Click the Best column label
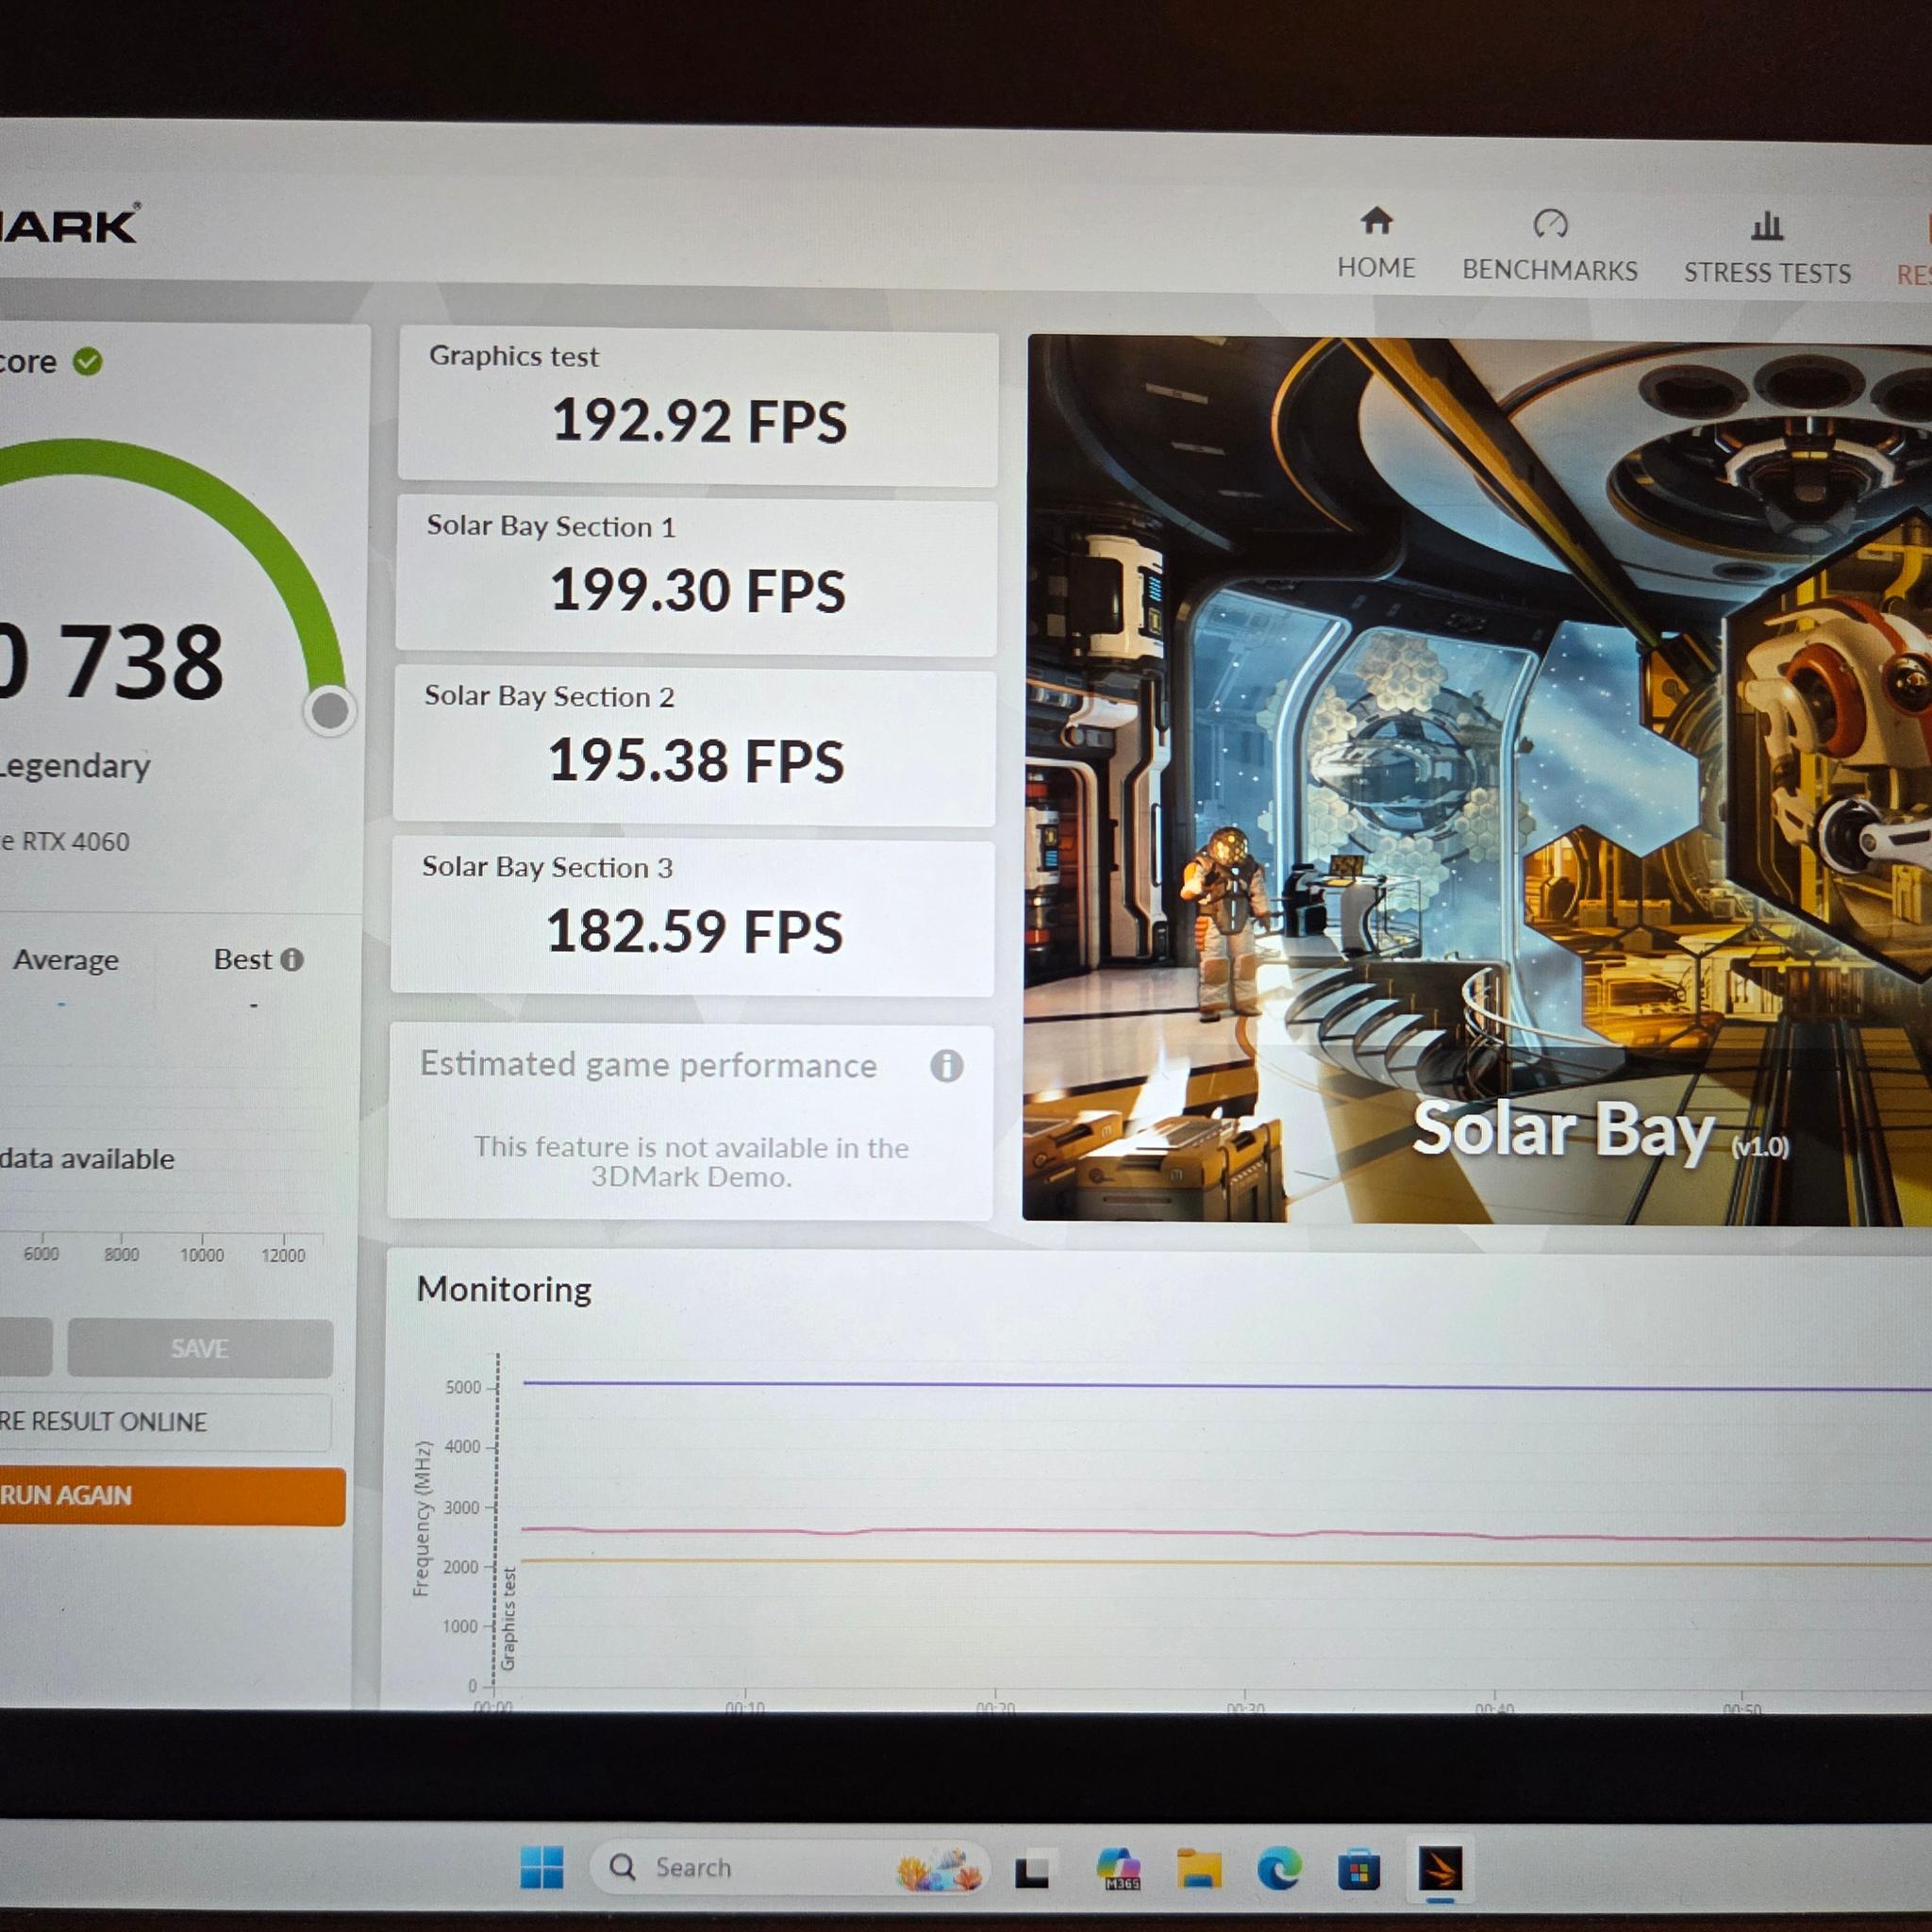Viewport: 1932px width, 1932px height. [242, 960]
